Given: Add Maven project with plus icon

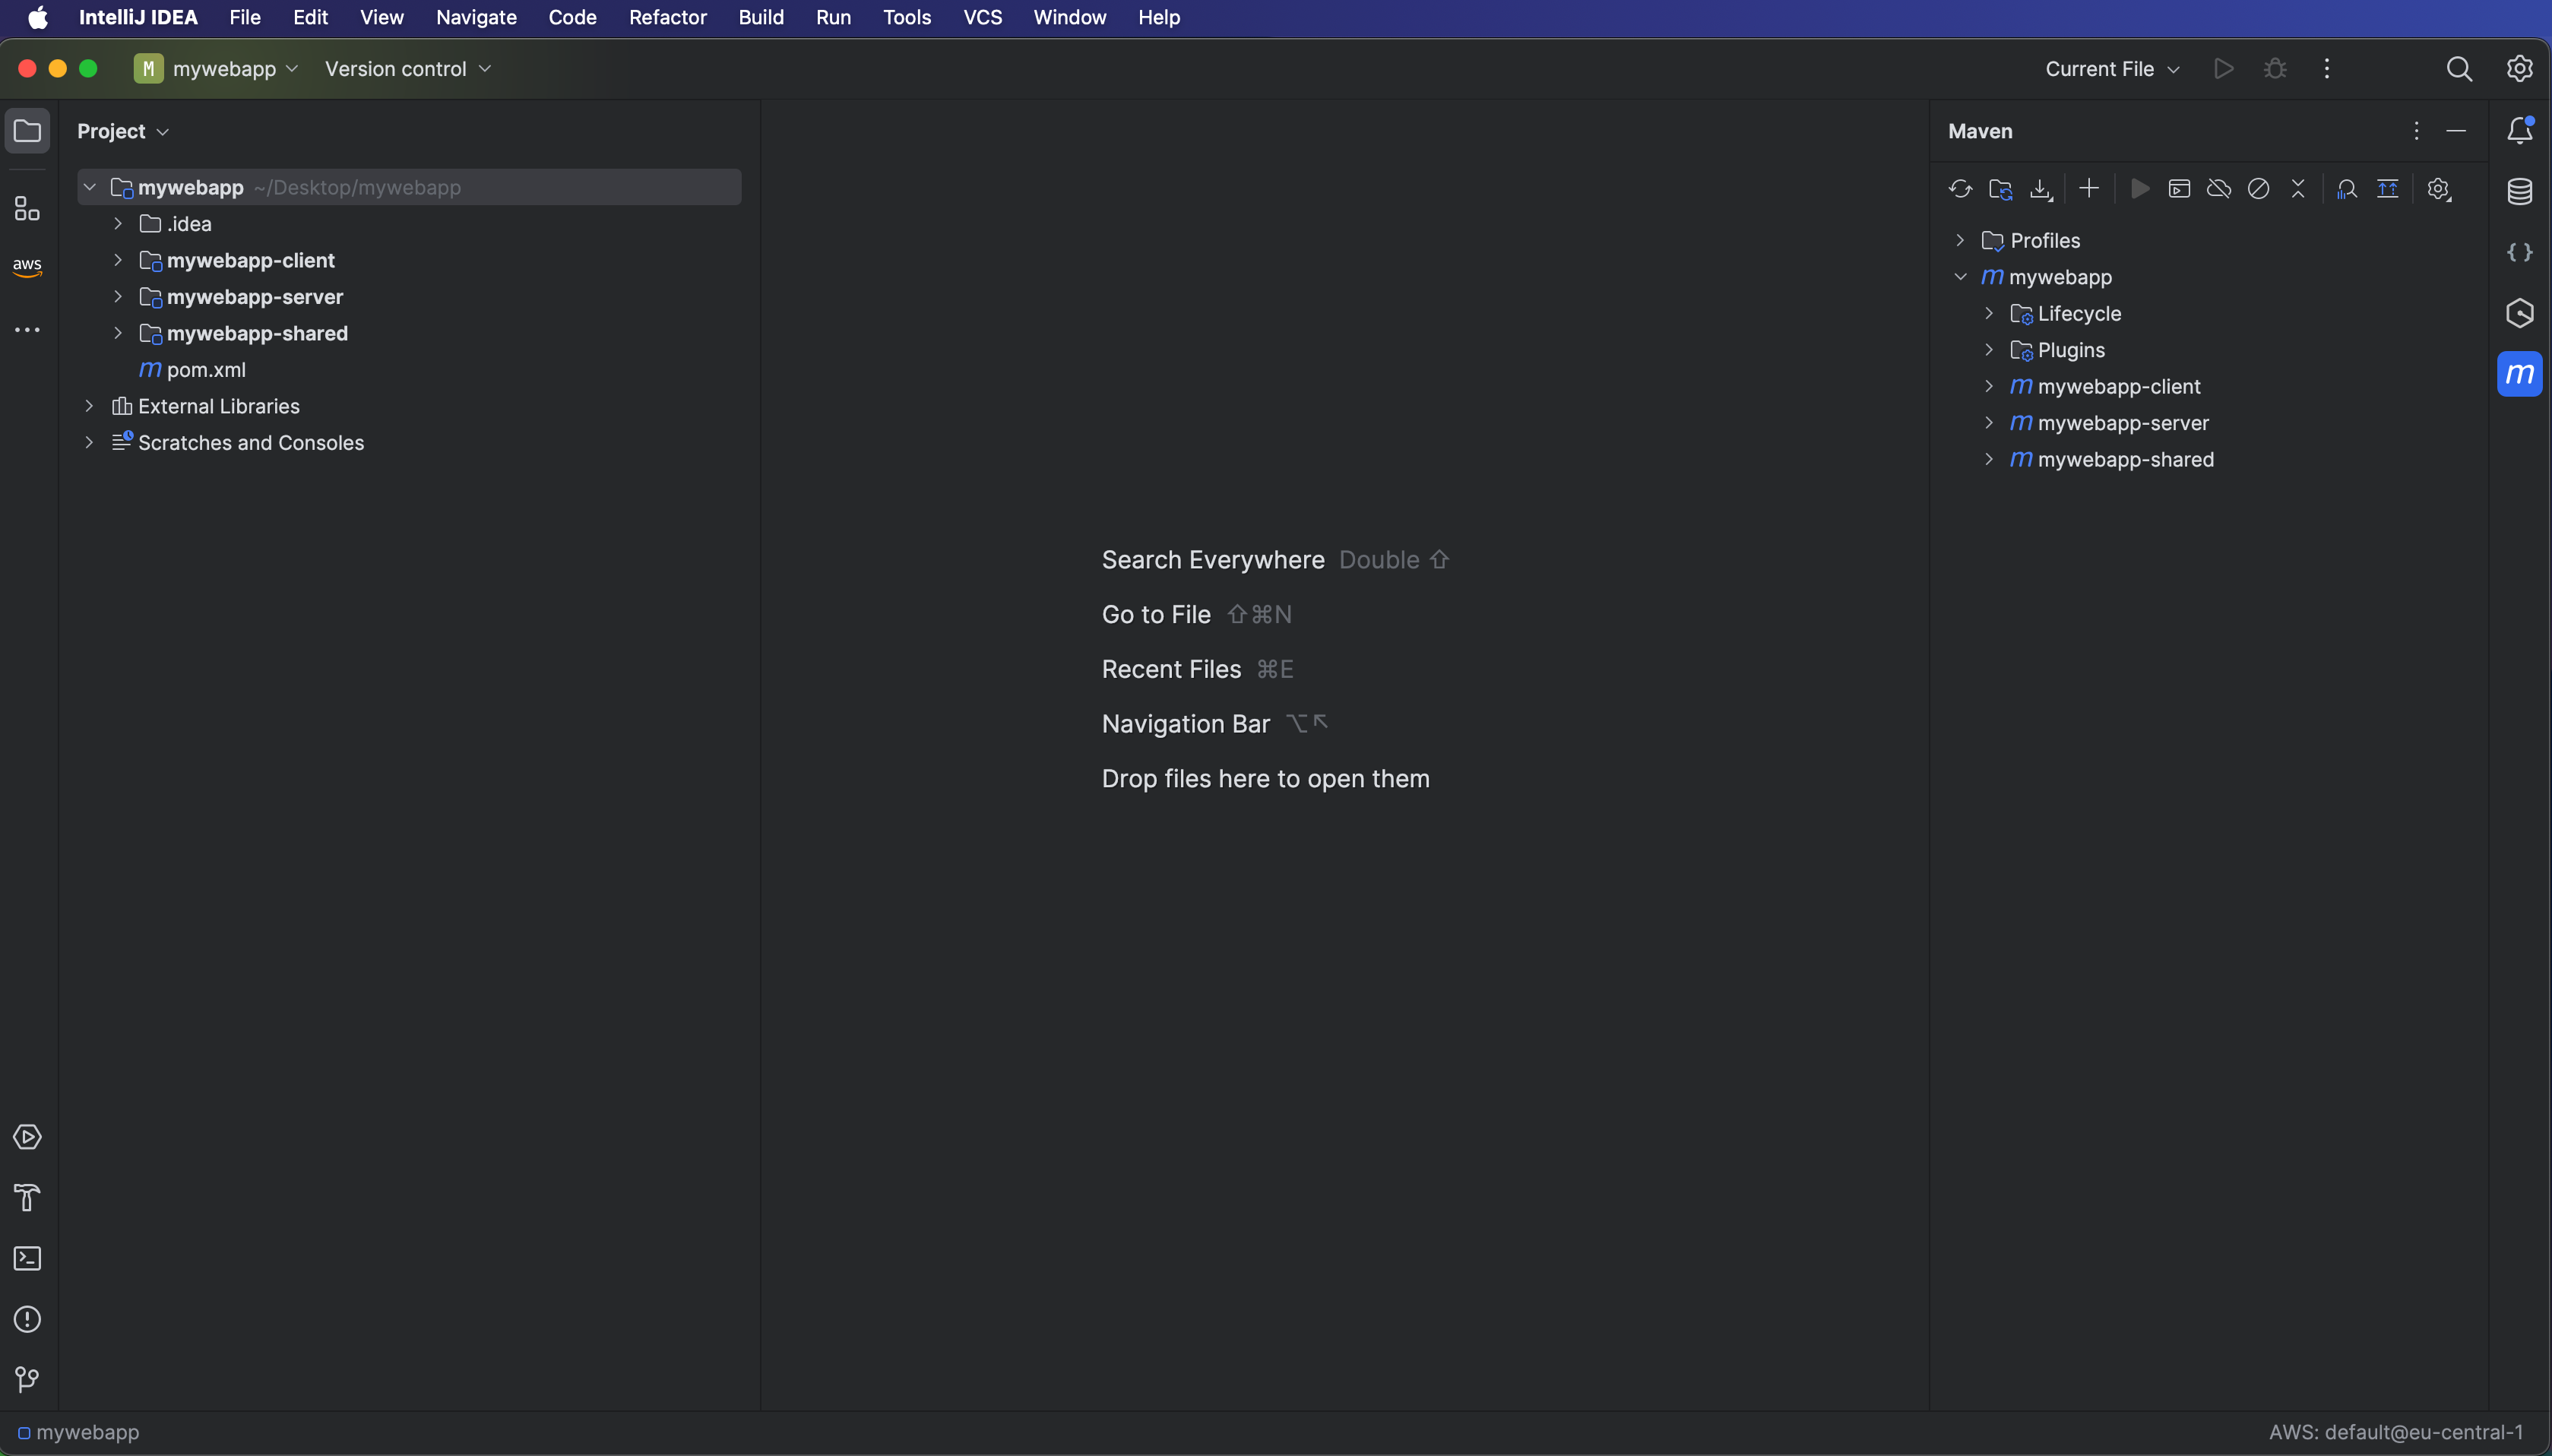Looking at the screenshot, I should point(2089,189).
